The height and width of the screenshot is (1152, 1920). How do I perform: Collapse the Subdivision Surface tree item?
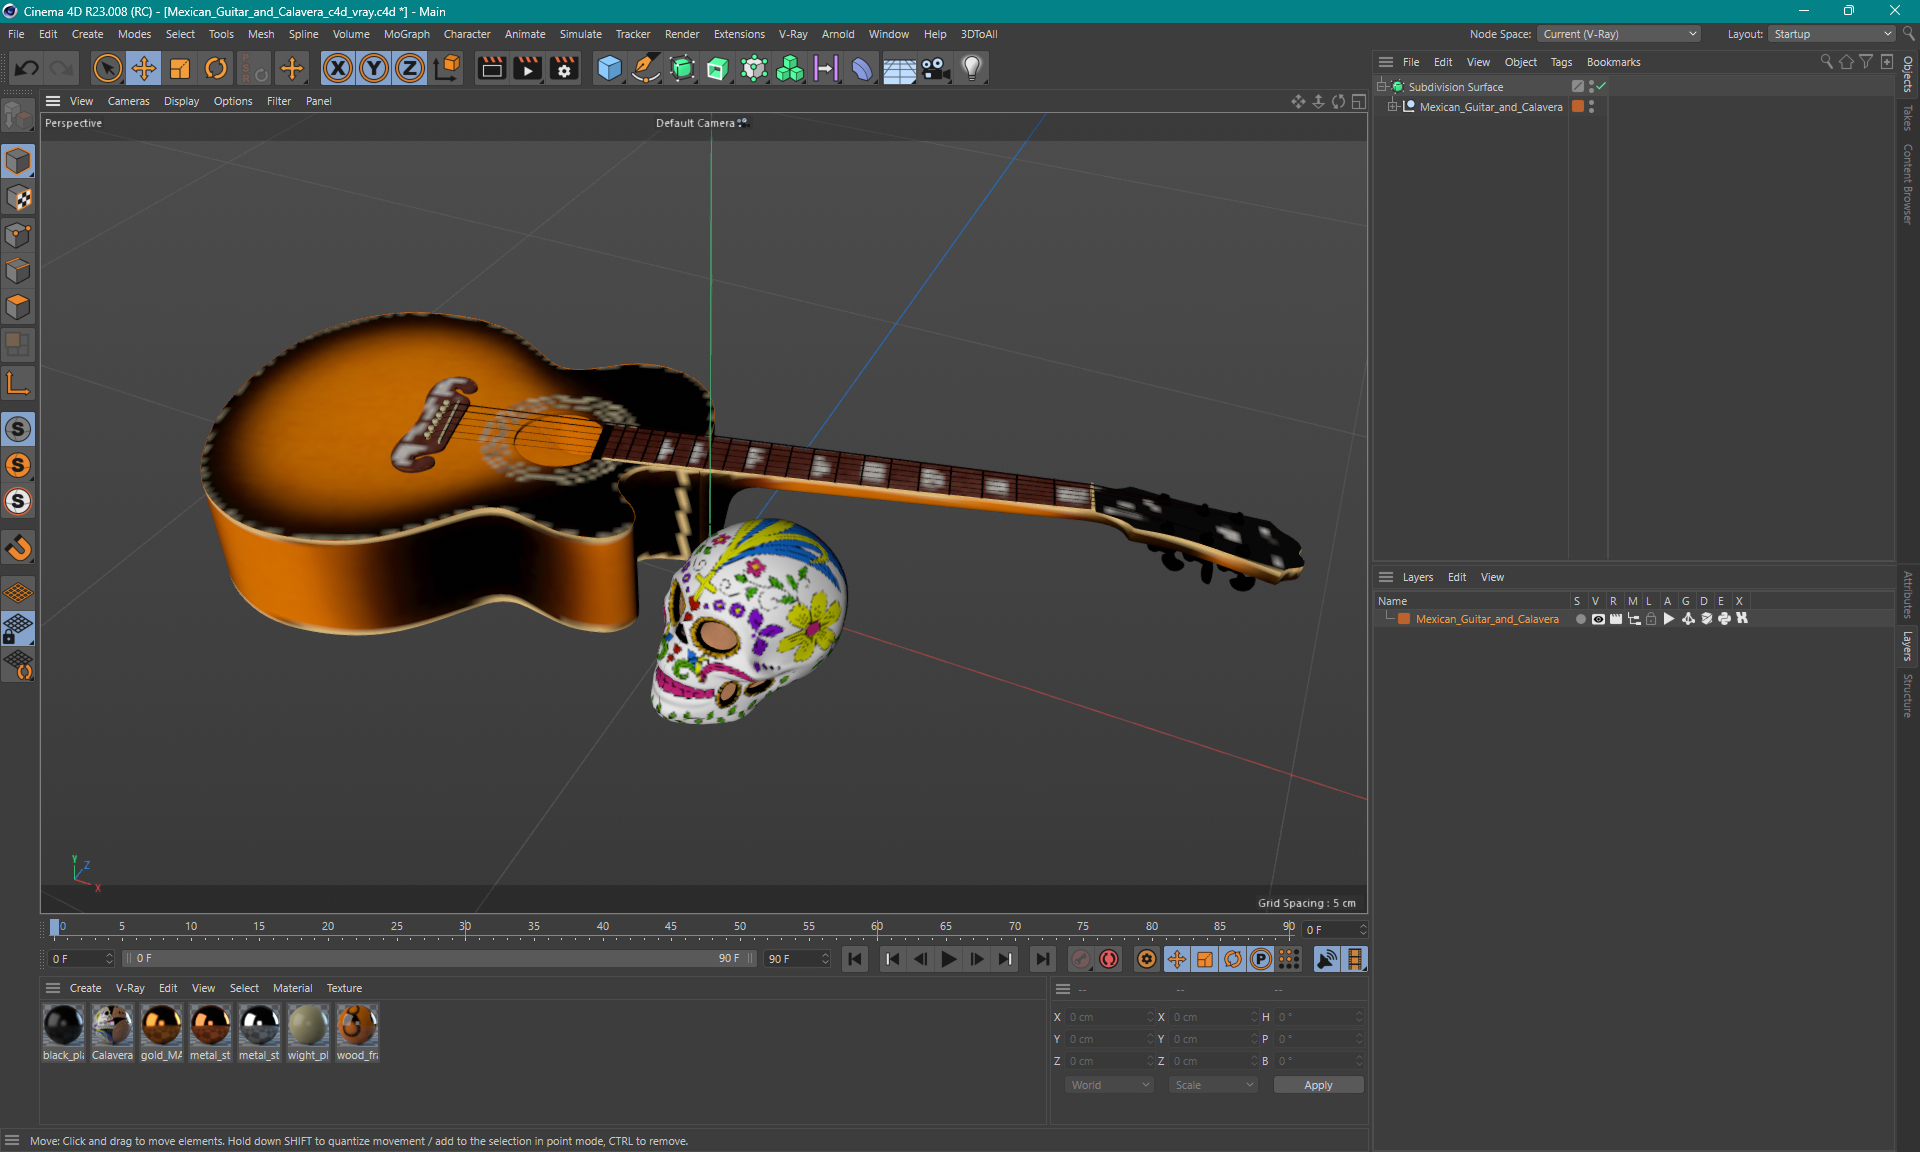coord(1381,86)
